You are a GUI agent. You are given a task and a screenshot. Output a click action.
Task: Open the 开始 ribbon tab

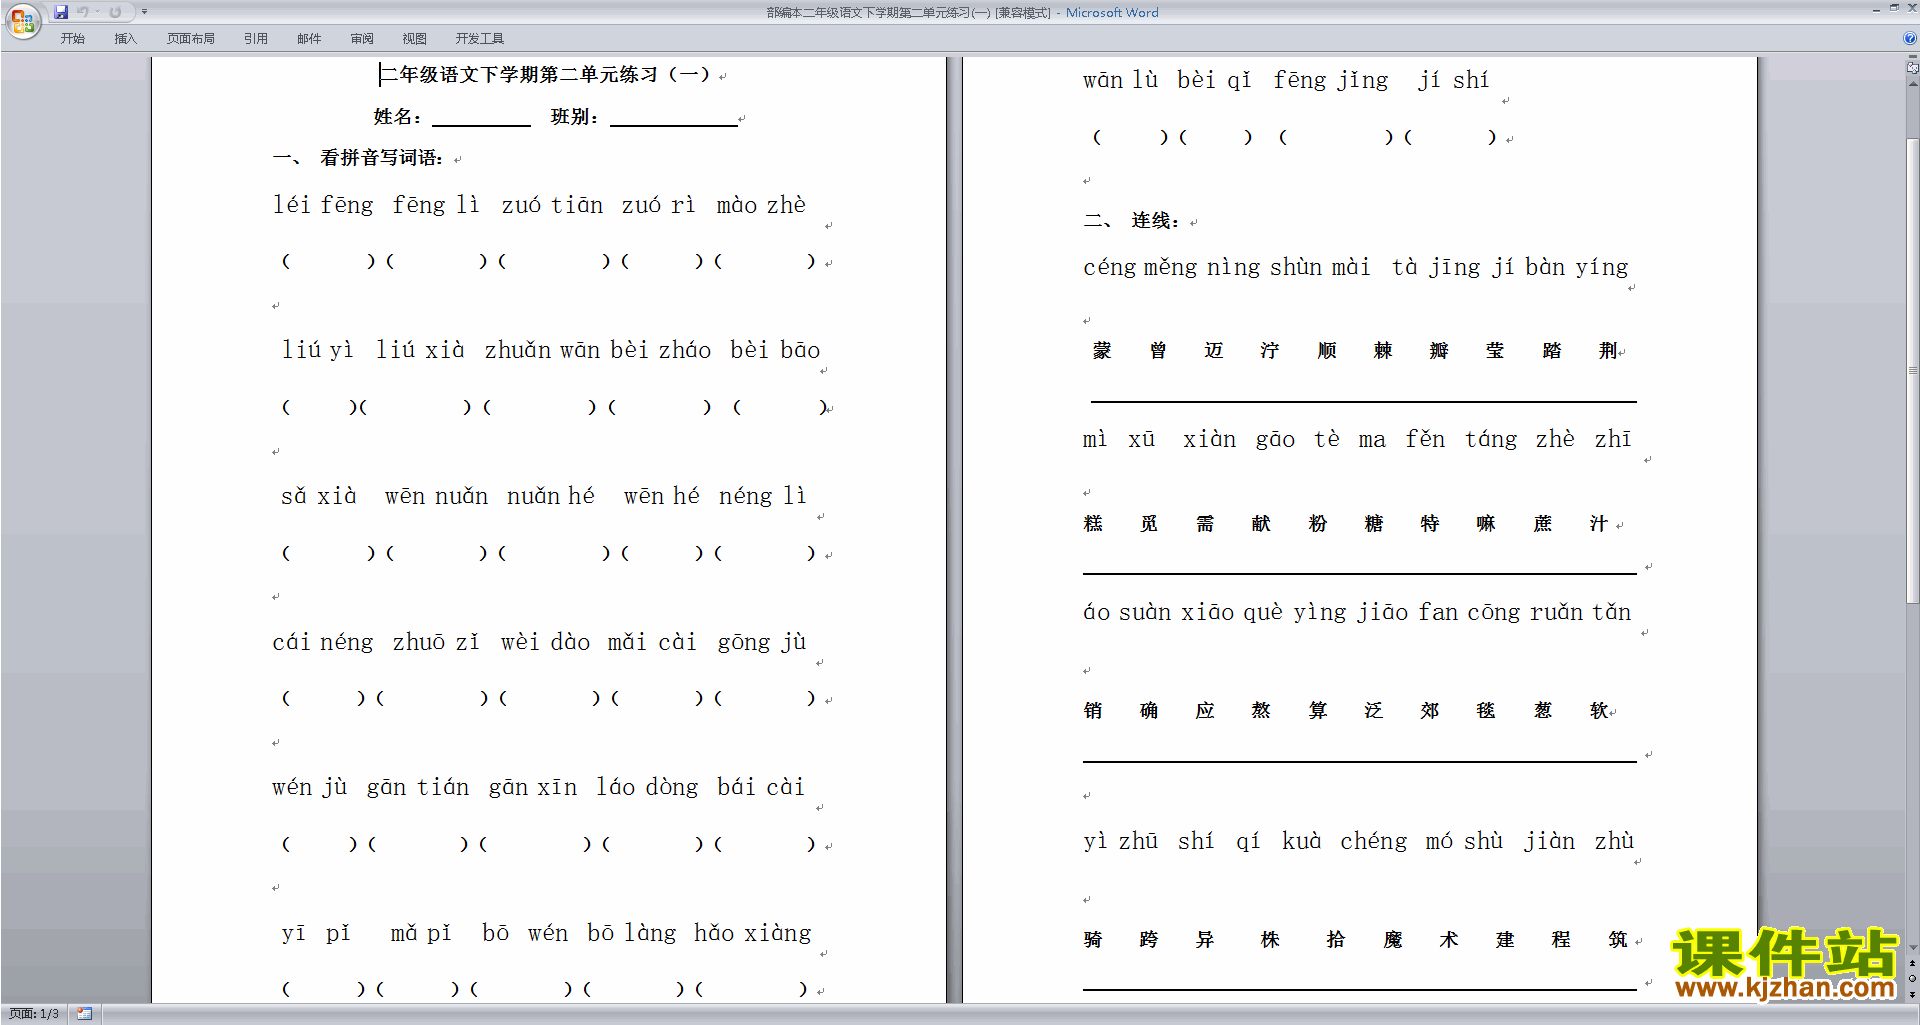pyautogui.click(x=72, y=39)
